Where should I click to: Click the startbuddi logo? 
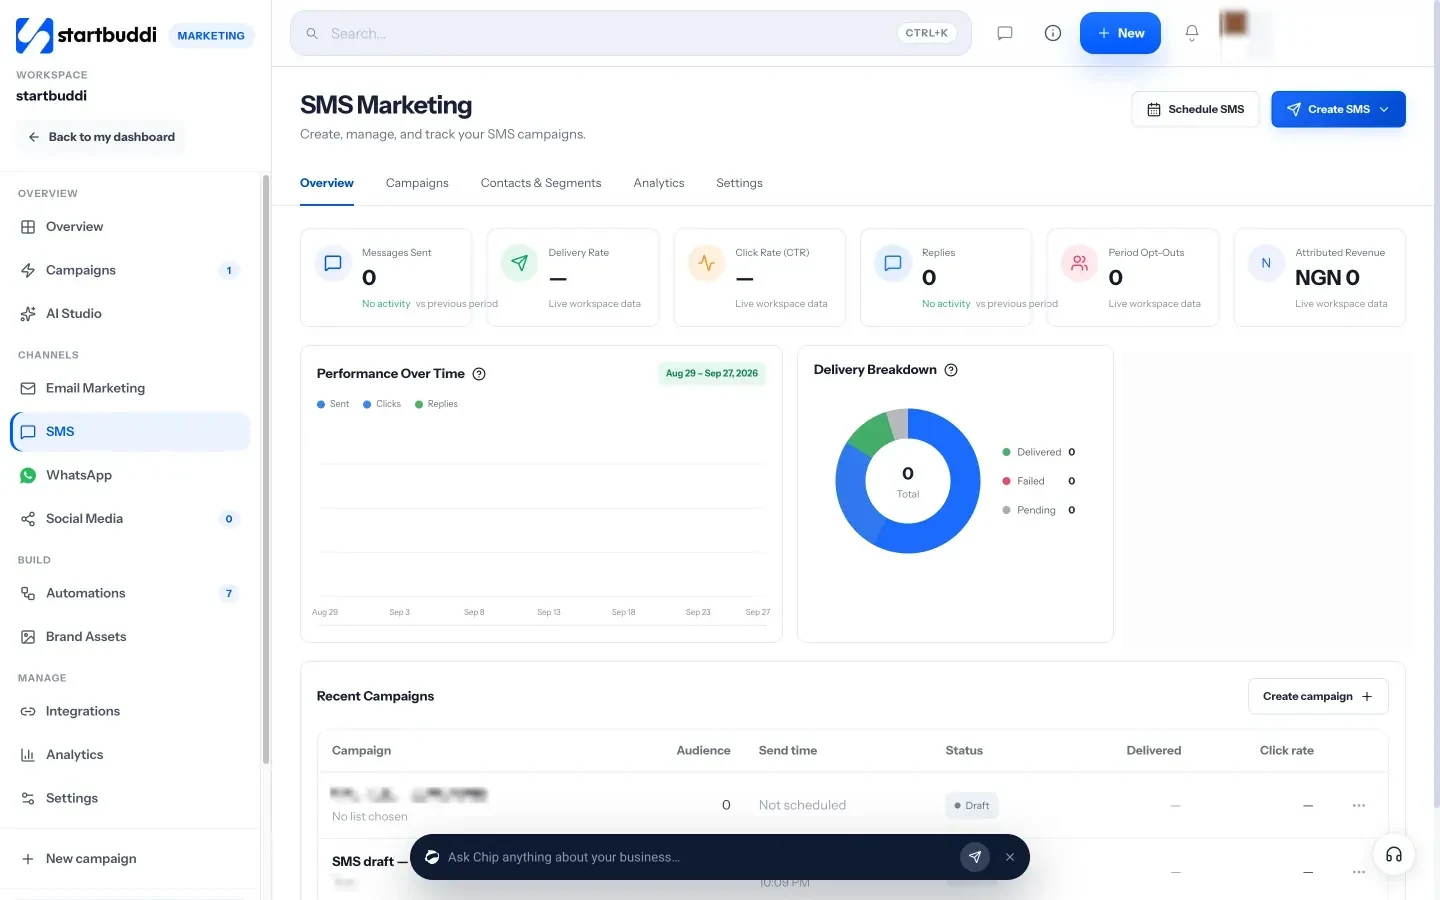click(86, 35)
